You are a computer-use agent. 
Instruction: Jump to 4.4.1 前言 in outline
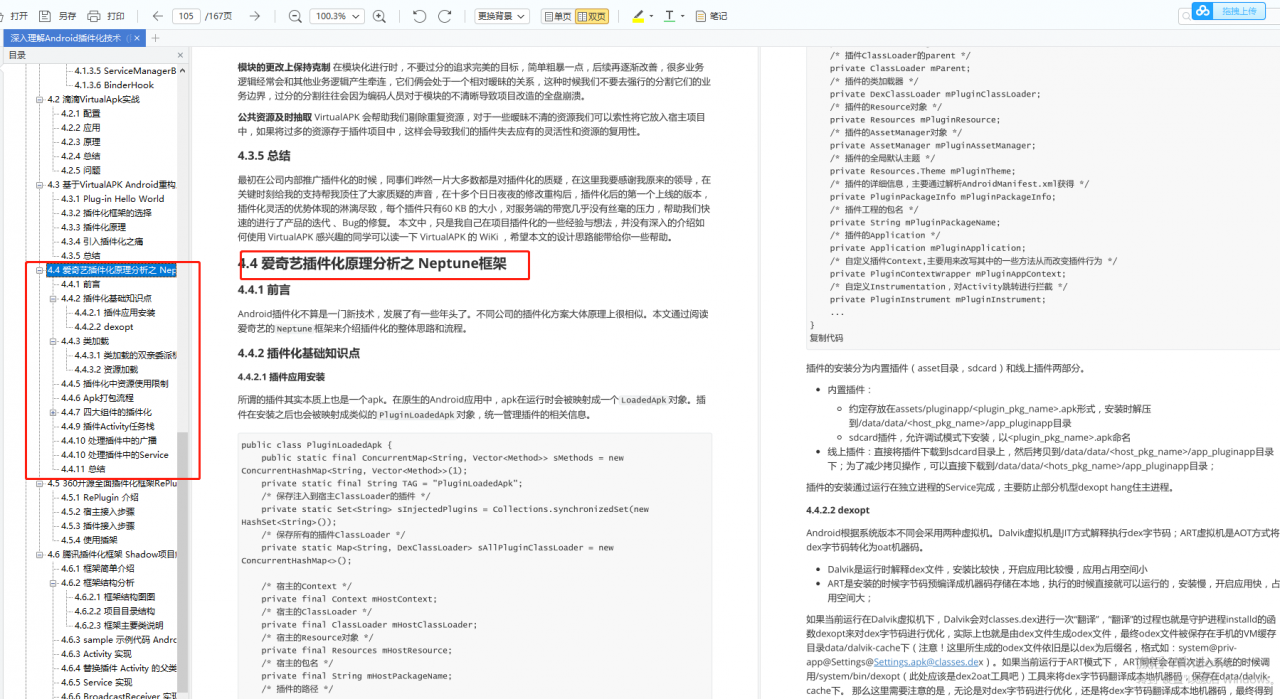click(81, 284)
